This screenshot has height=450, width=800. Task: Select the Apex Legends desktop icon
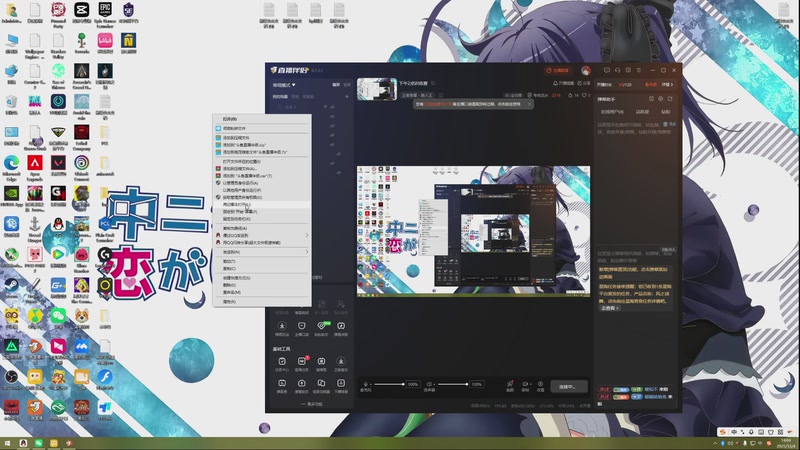point(35,168)
